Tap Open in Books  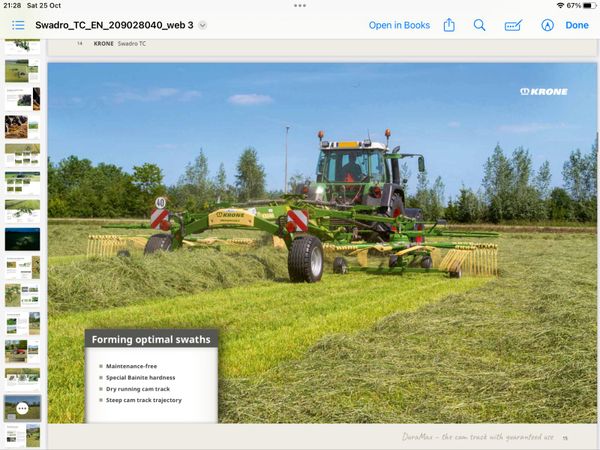[x=399, y=25]
